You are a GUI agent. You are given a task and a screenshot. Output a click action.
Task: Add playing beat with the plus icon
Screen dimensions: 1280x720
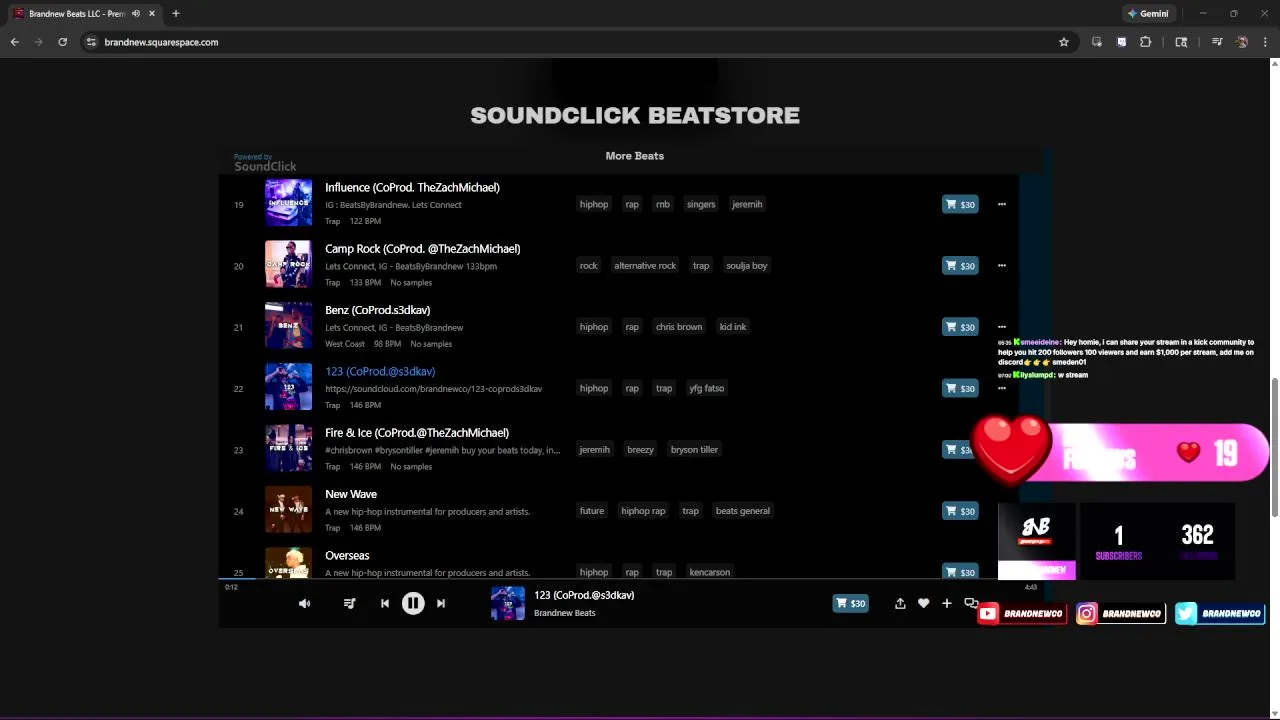(x=947, y=603)
